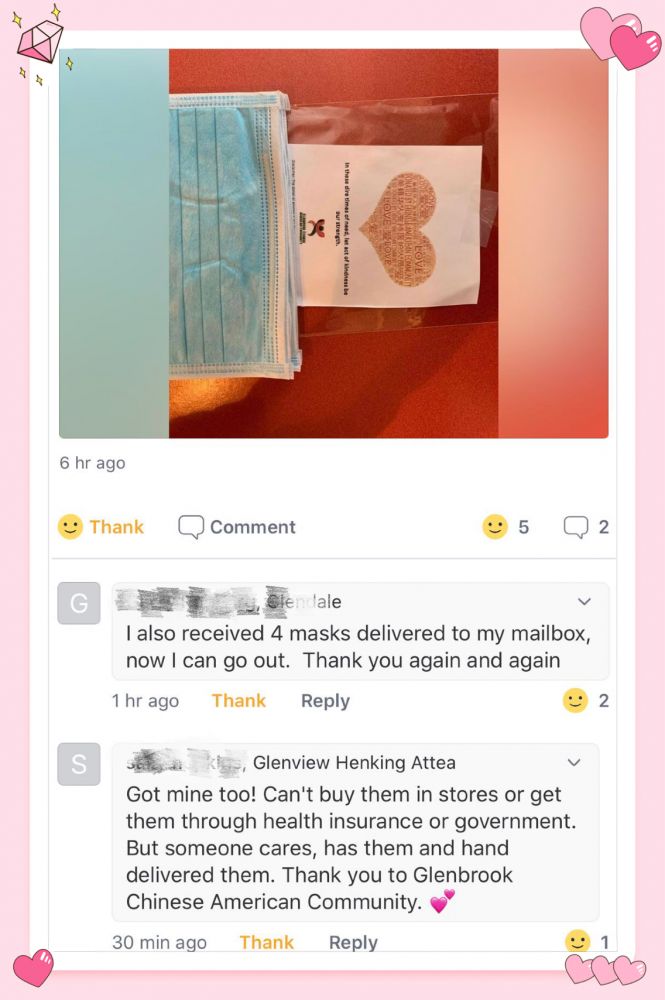Reply to the comment posted 30 min ago
Screen dimensions: 665x1000
click(x=353, y=942)
